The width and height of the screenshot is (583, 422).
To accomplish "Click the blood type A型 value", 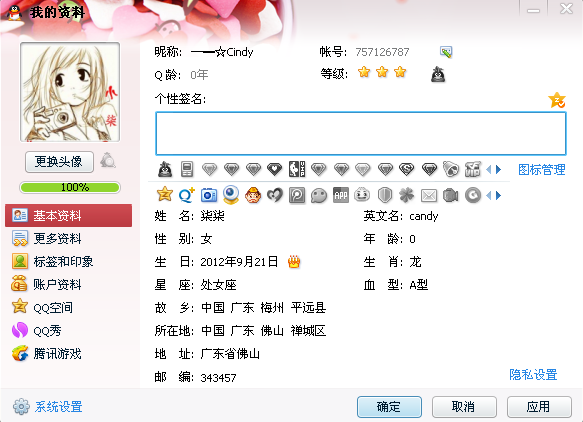I will pyautogui.click(x=419, y=285).
